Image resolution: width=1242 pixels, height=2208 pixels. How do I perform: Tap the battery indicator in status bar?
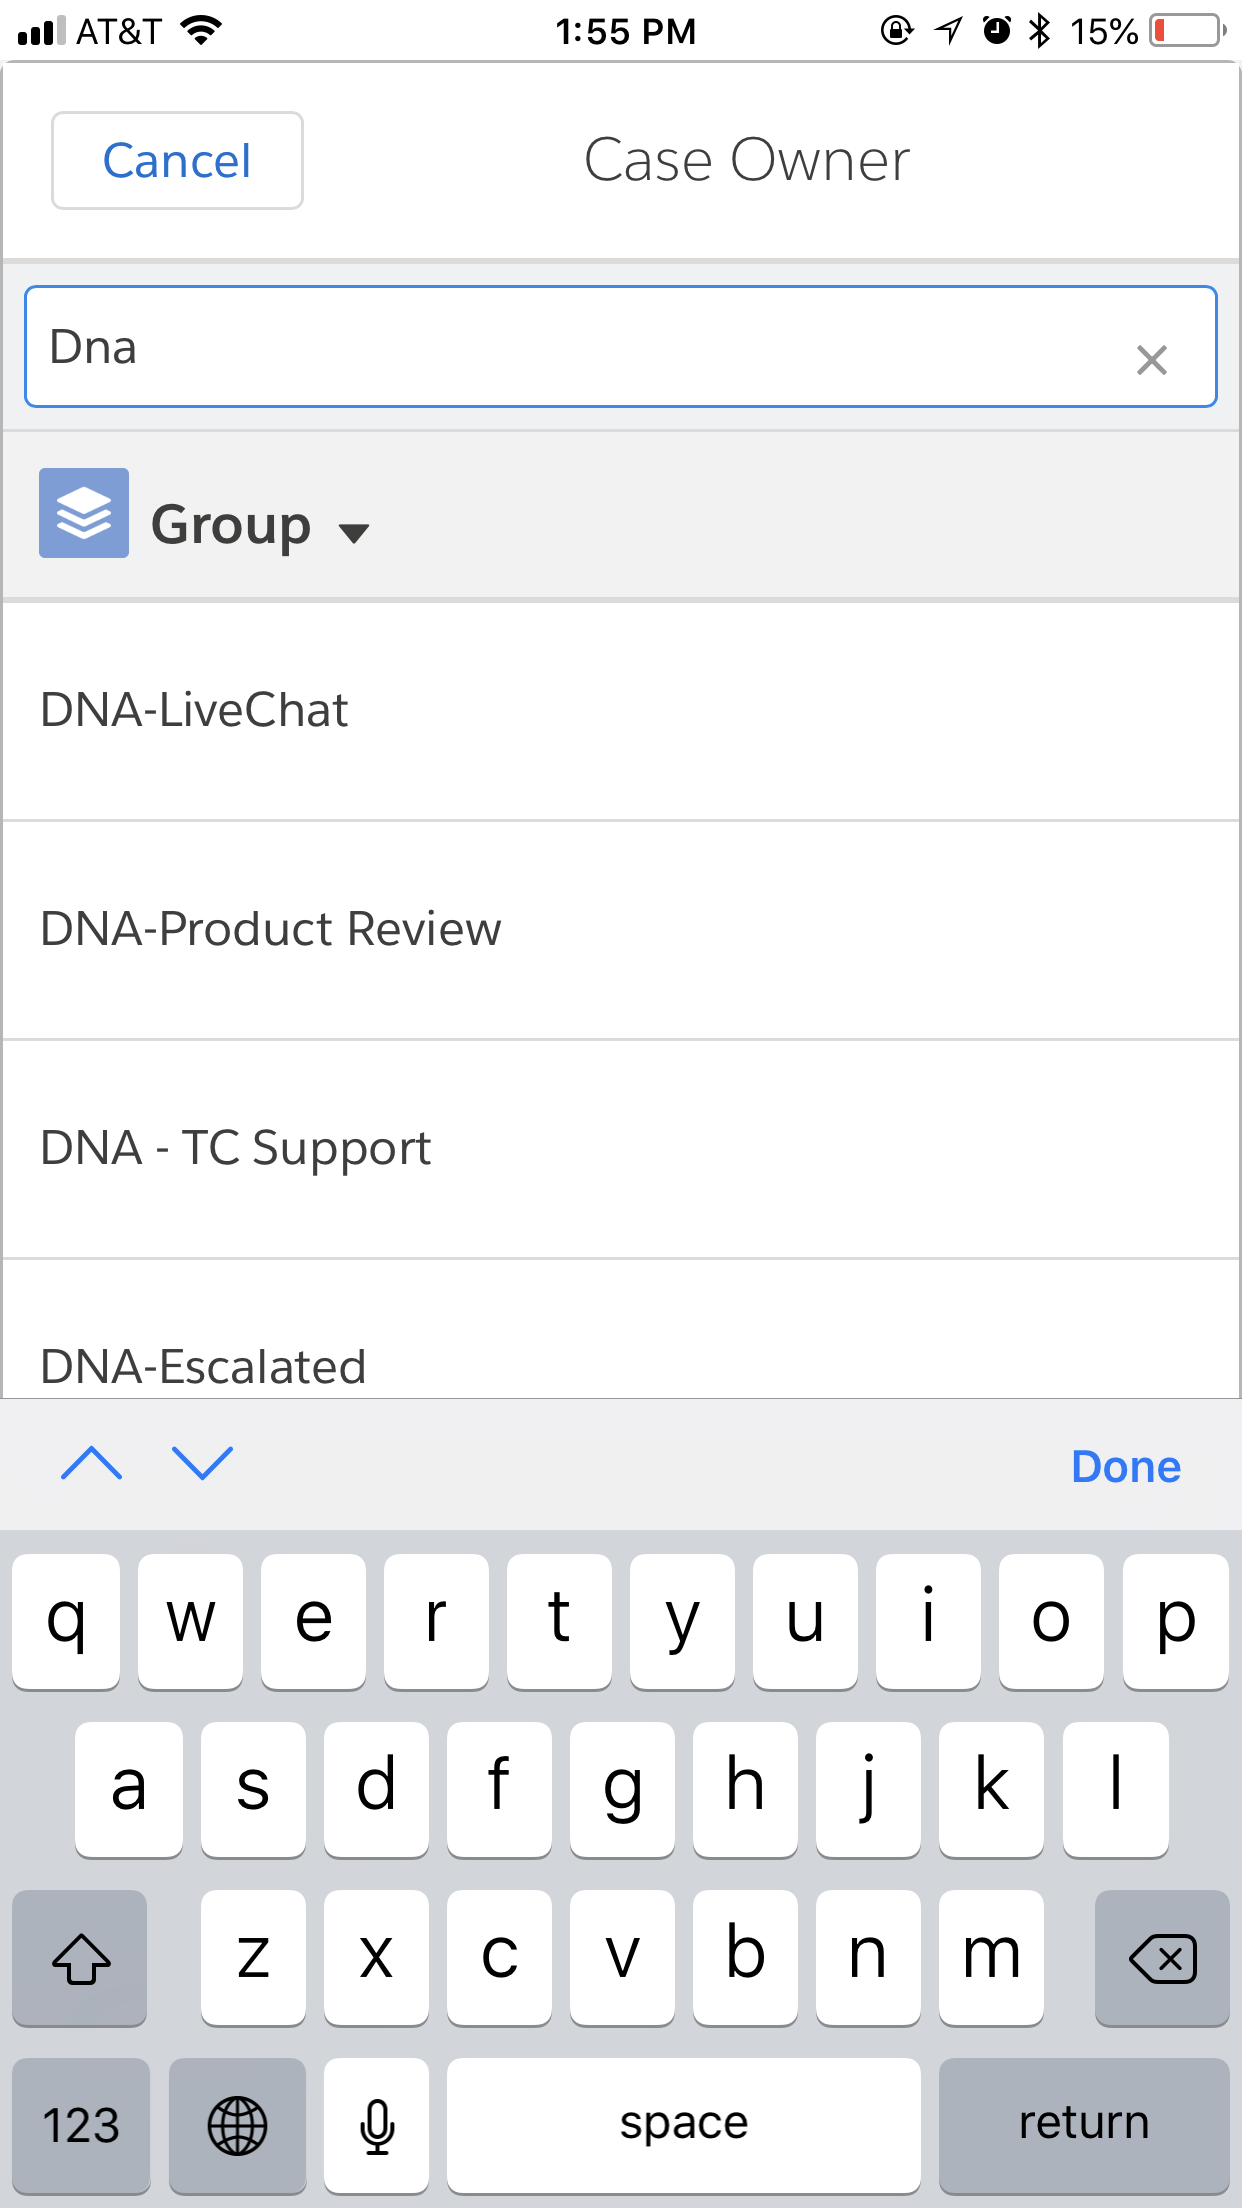pos(1187,31)
